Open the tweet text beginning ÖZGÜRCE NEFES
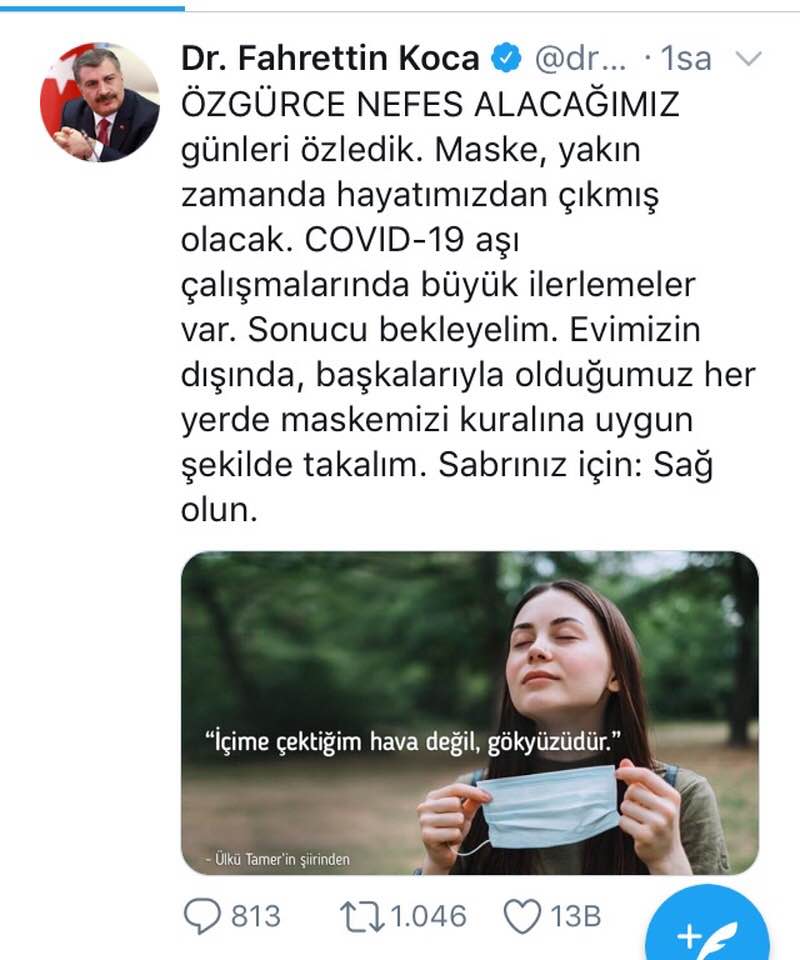Image resolution: width=800 pixels, height=960 pixels. pos(468,307)
